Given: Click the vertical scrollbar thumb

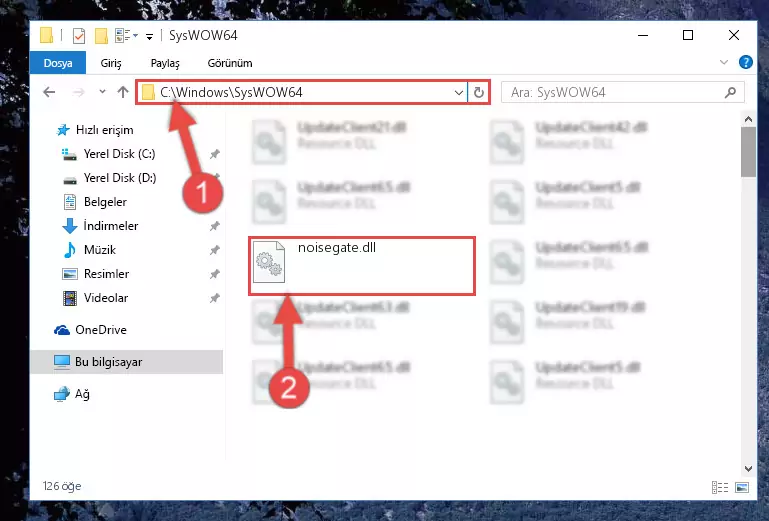Looking at the screenshot, I should tap(748, 152).
